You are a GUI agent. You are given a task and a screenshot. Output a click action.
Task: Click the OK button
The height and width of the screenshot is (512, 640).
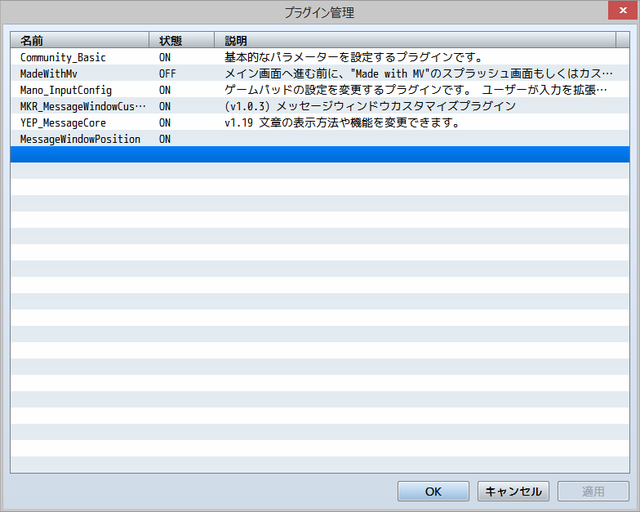(433, 491)
